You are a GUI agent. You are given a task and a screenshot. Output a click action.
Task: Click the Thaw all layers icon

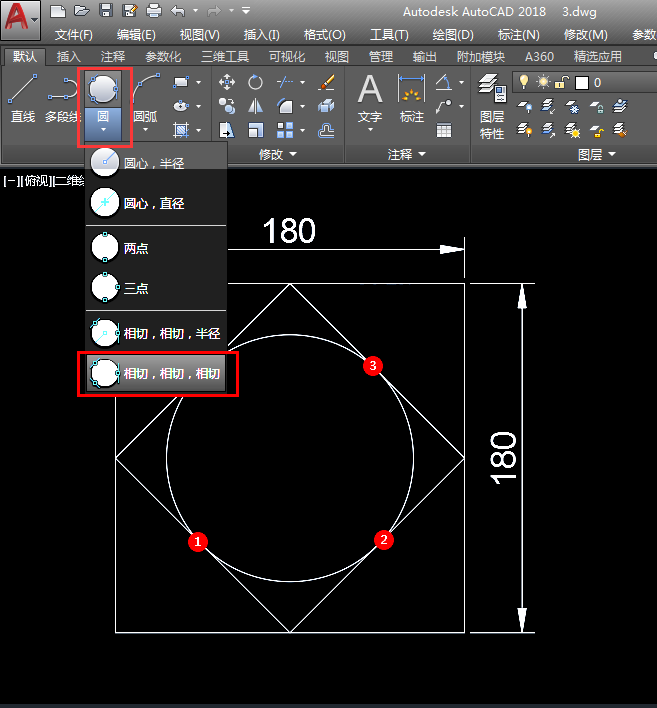[573, 131]
